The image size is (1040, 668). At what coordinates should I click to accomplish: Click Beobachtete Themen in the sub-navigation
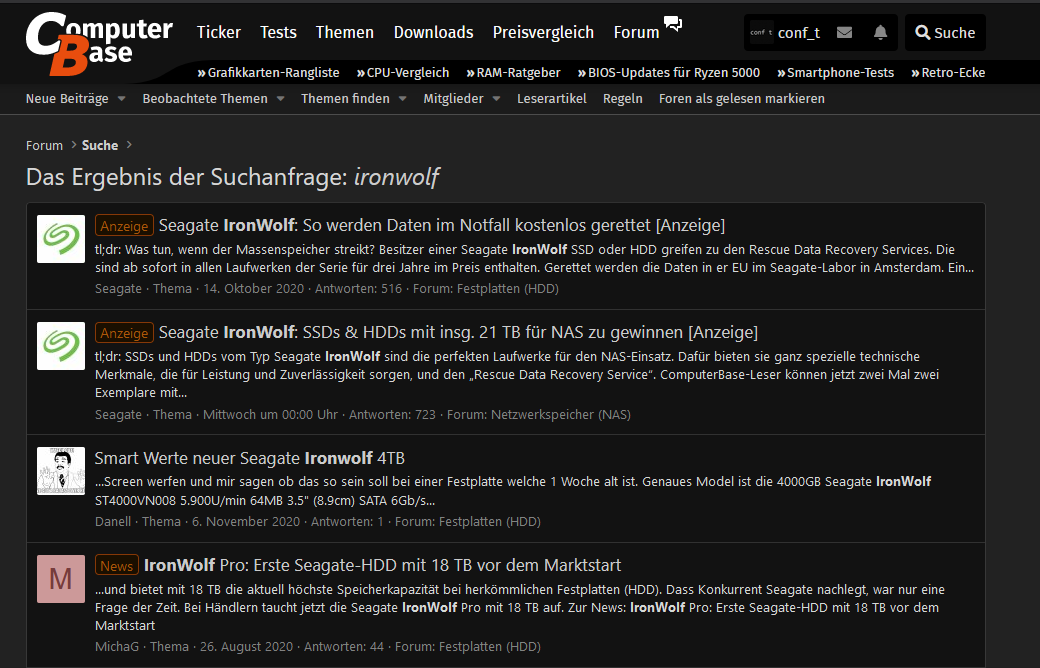coord(205,98)
